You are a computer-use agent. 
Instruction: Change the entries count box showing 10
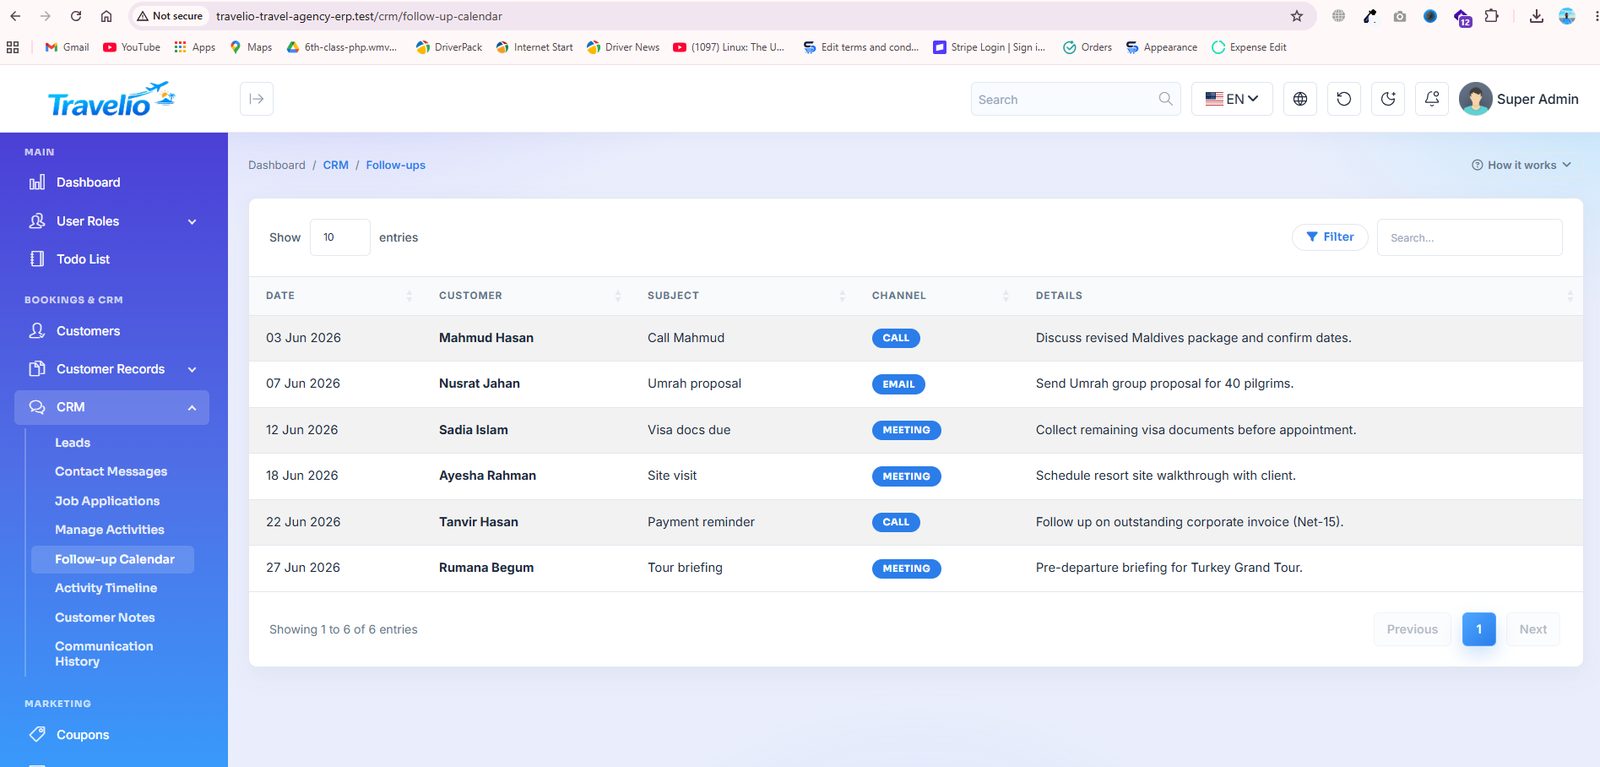[x=340, y=237]
